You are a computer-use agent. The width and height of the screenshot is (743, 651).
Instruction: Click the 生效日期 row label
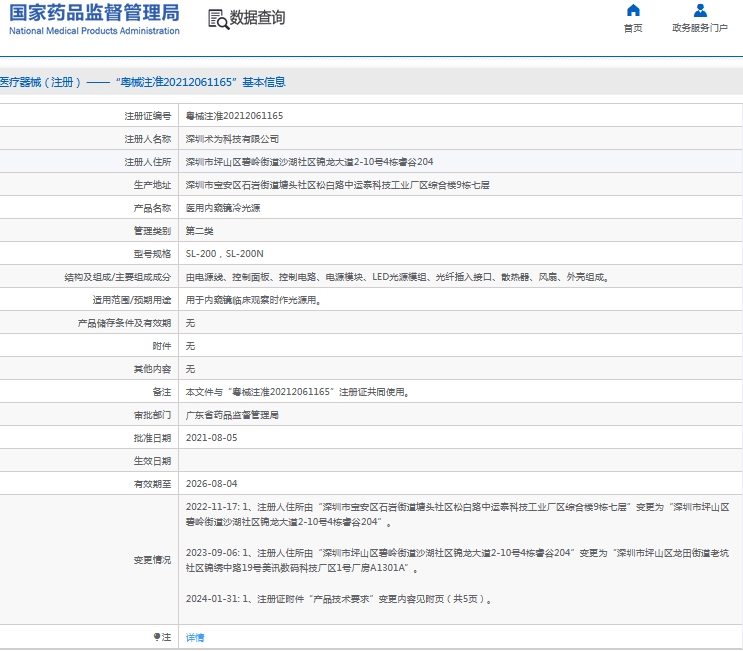(152, 461)
